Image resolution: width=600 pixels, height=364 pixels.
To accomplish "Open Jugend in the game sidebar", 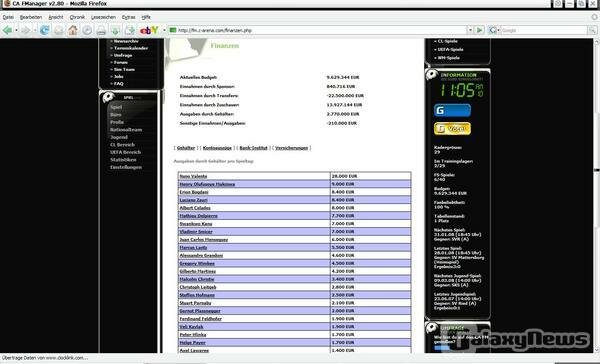I will click(x=119, y=137).
